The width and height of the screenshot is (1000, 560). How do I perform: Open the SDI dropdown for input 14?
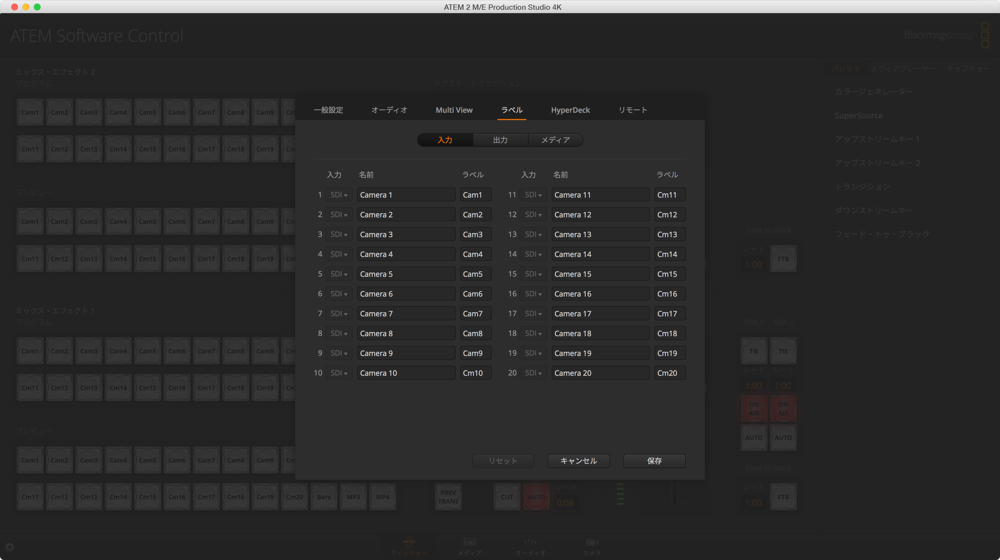[533, 254]
